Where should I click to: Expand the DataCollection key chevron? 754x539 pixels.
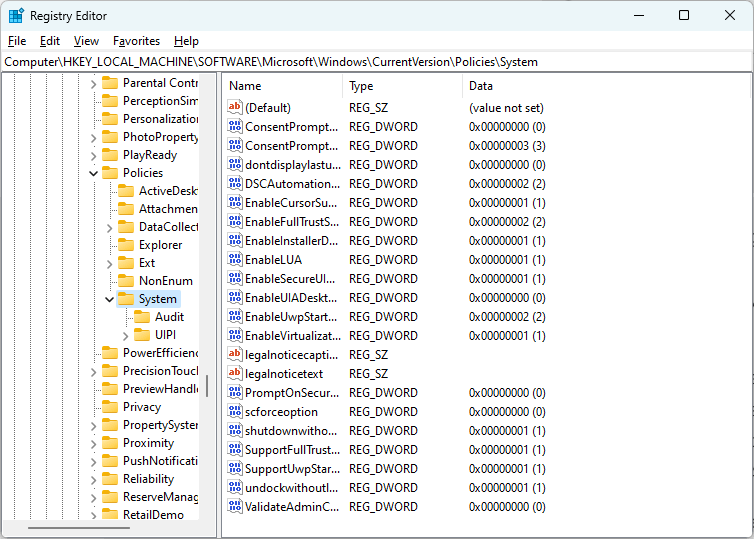(x=109, y=227)
